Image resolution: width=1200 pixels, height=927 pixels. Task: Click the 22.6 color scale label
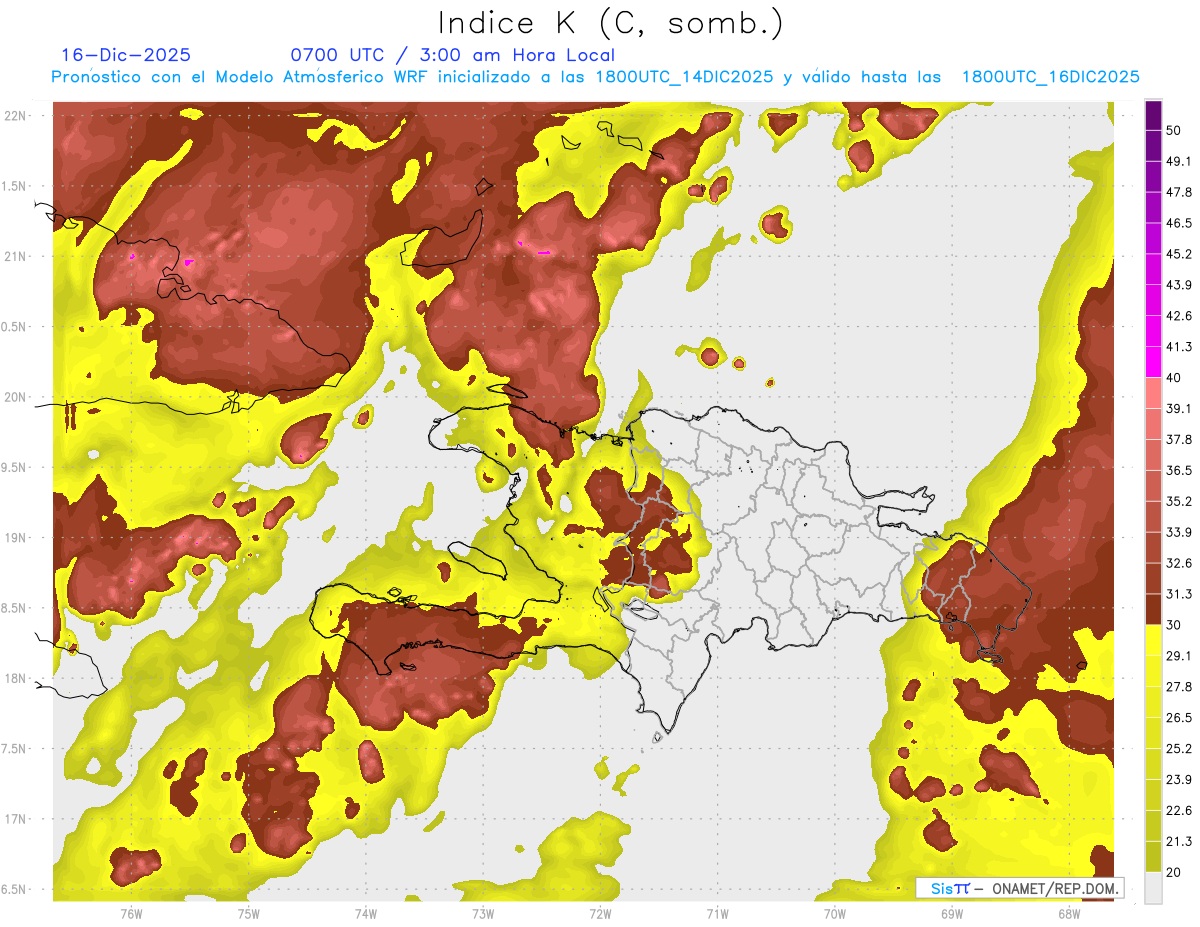[x=1179, y=811]
